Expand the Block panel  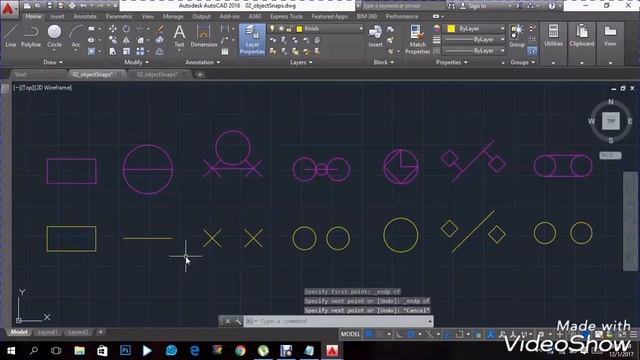[384, 62]
